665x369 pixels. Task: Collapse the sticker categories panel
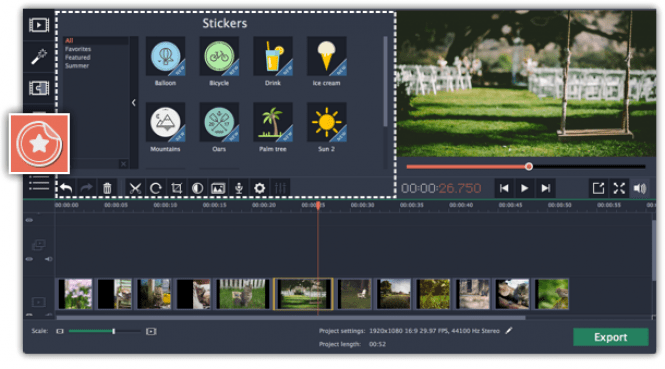click(x=134, y=103)
